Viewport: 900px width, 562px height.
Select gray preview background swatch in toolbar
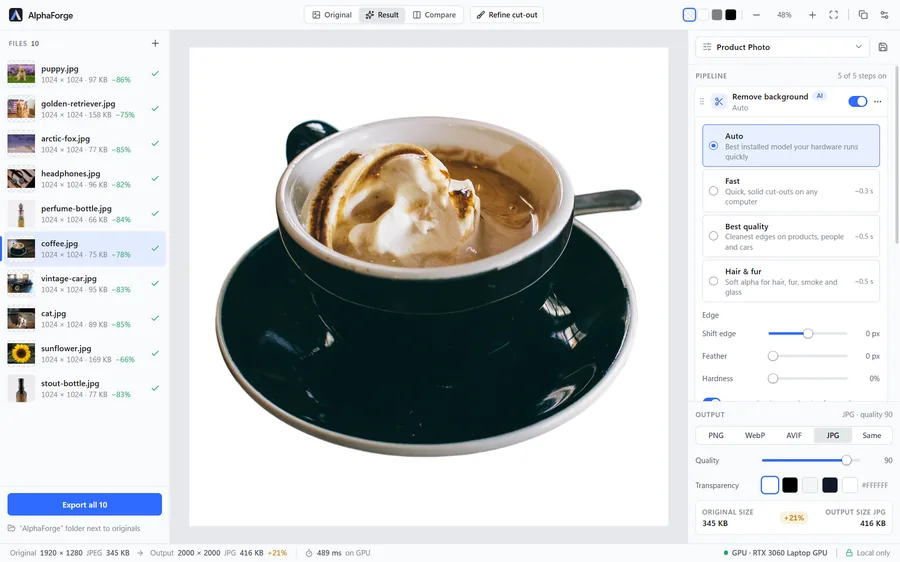[x=717, y=15]
